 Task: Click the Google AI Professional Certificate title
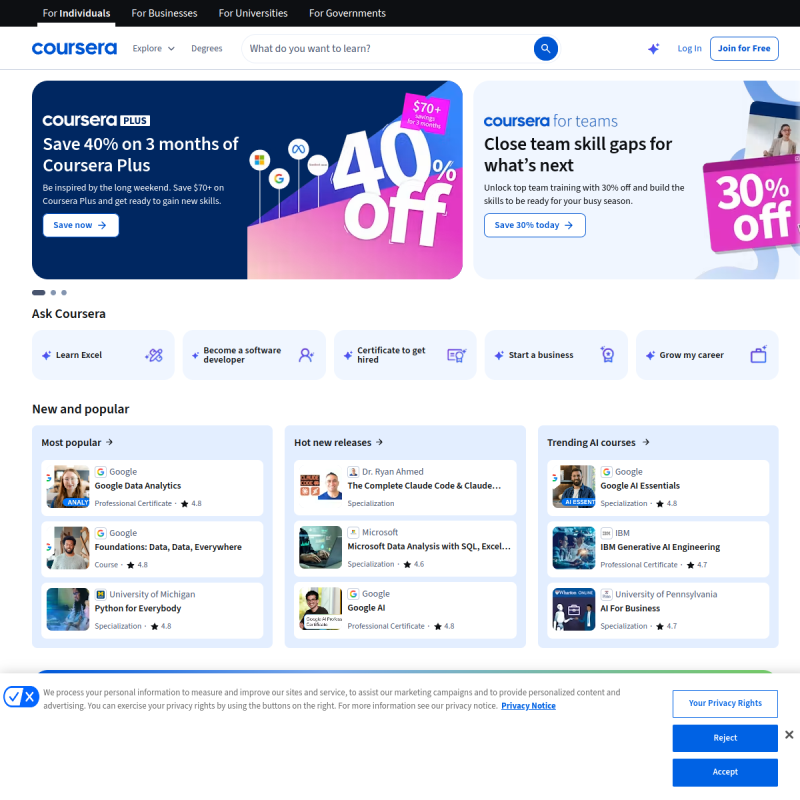[366, 608]
